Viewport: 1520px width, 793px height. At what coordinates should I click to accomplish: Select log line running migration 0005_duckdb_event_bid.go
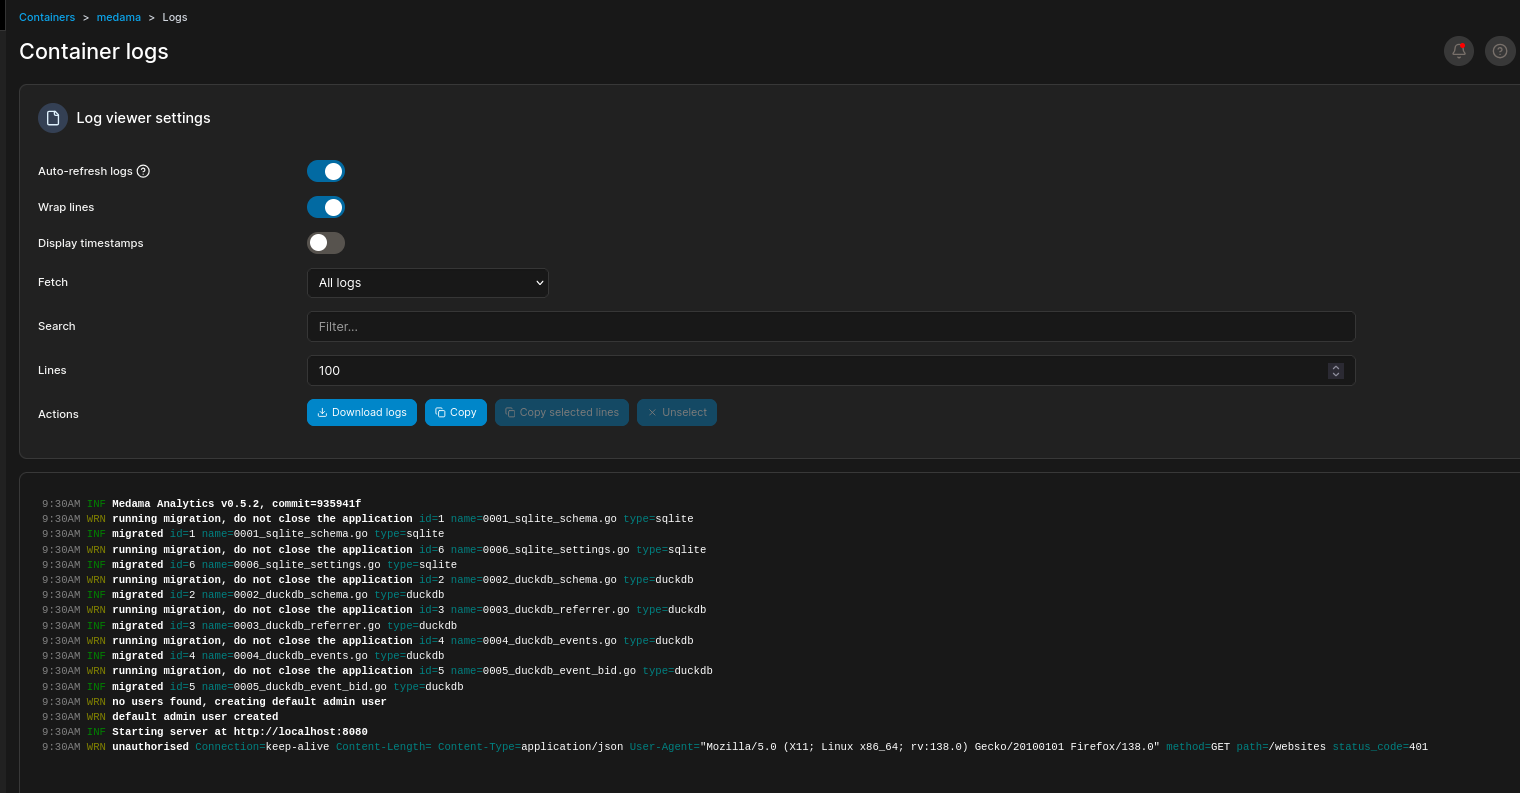tap(377, 671)
